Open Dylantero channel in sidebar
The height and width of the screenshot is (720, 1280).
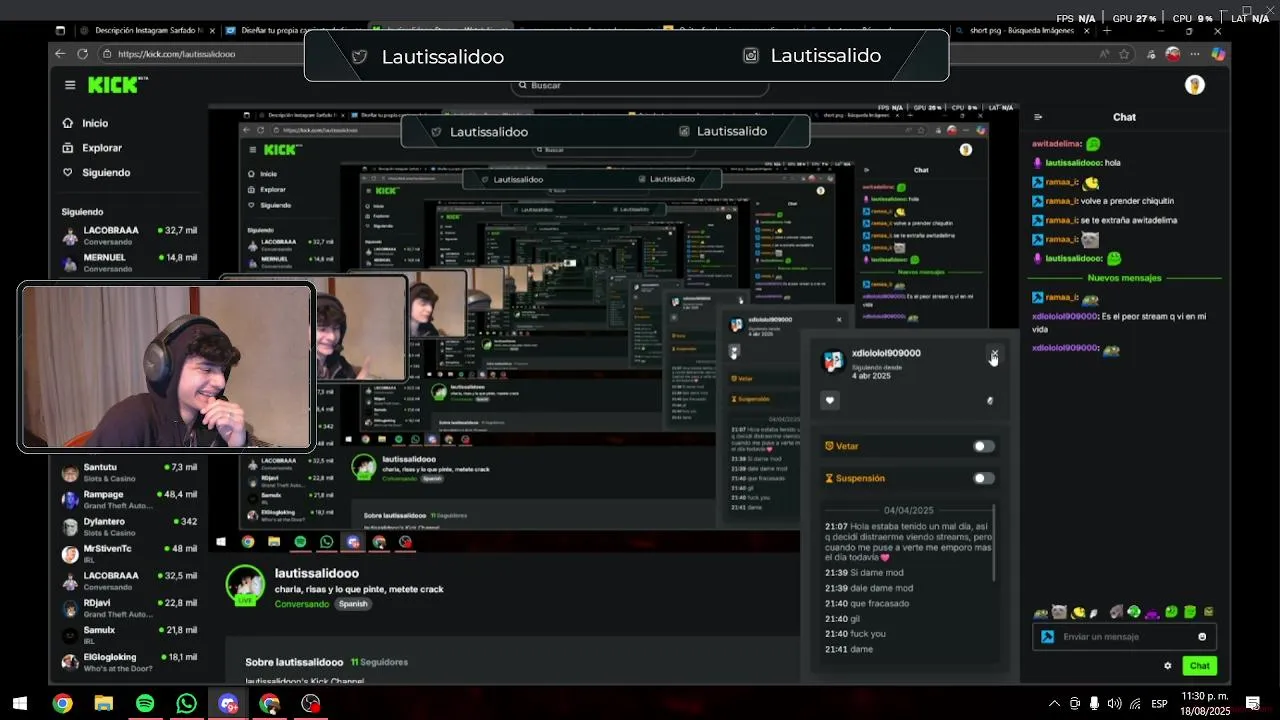[x=129, y=526]
